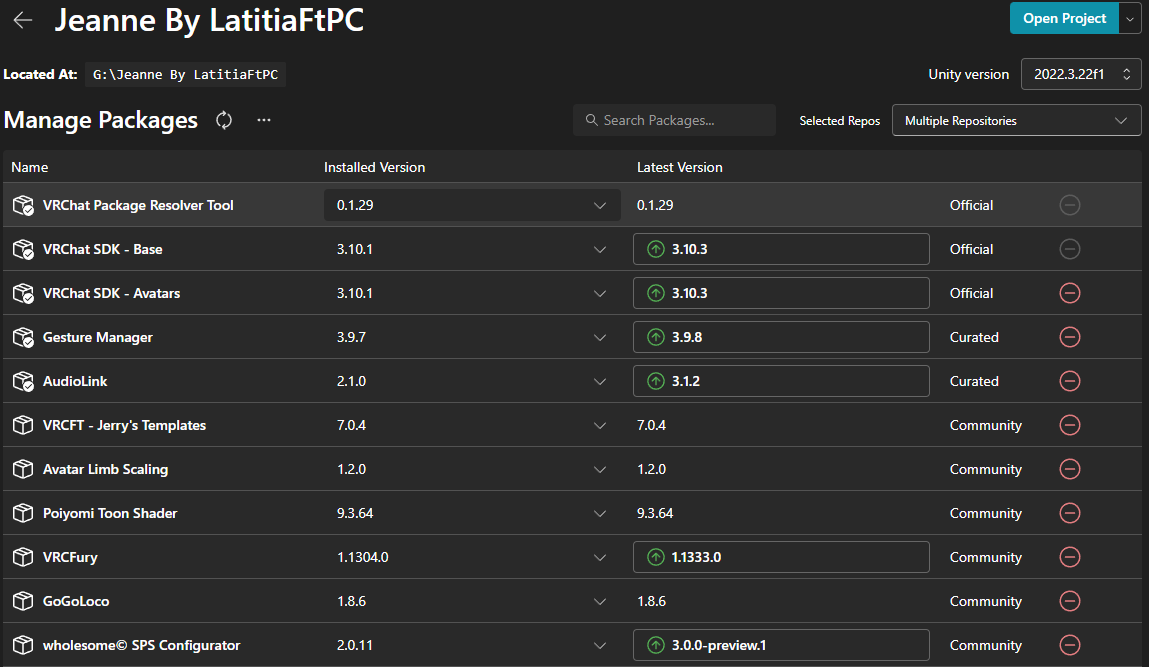This screenshot has width=1149, height=667.
Task: Open installed version dropdown for VRChat SDK - Avatars
Action: point(472,293)
